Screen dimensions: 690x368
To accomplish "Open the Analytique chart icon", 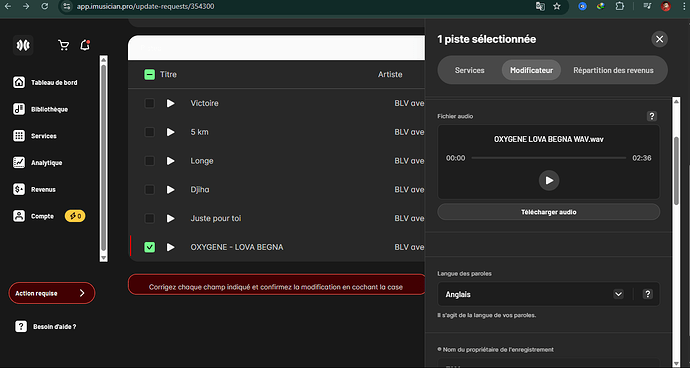I will 19,162.
